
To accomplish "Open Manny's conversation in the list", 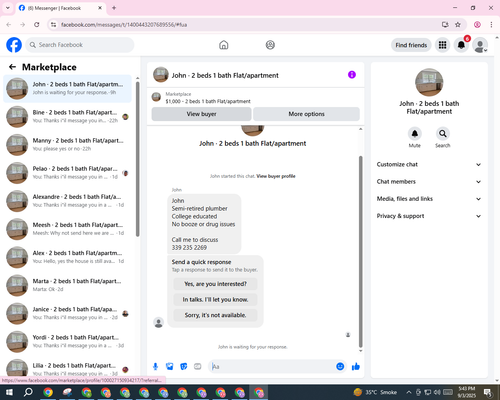I will pyautogui.click(x=67, y=145).
